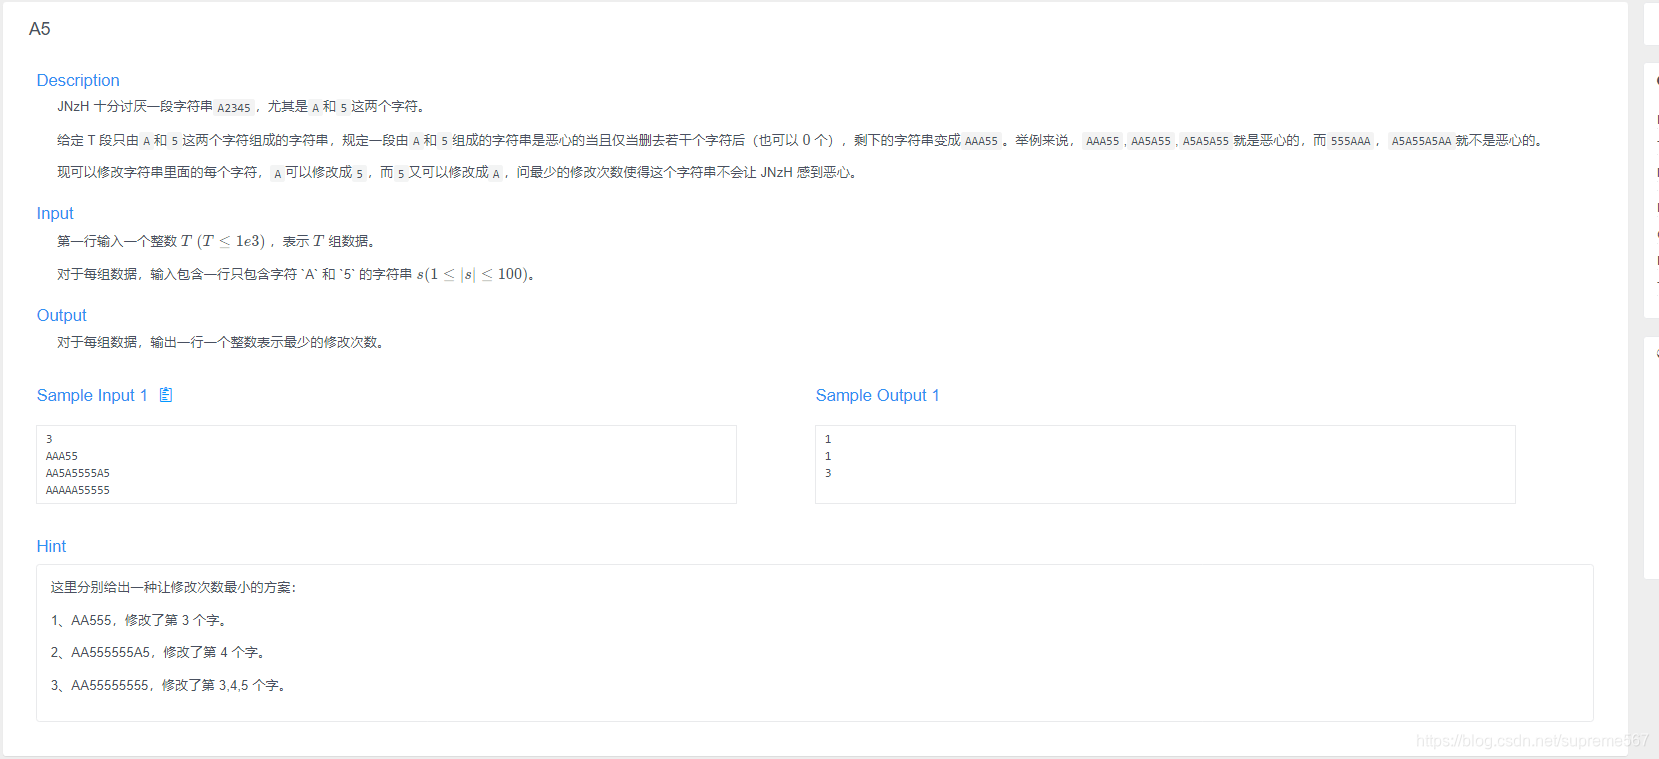Click the Hint section heading
This screenshot has height=759, width=1659.
(52, 546)
